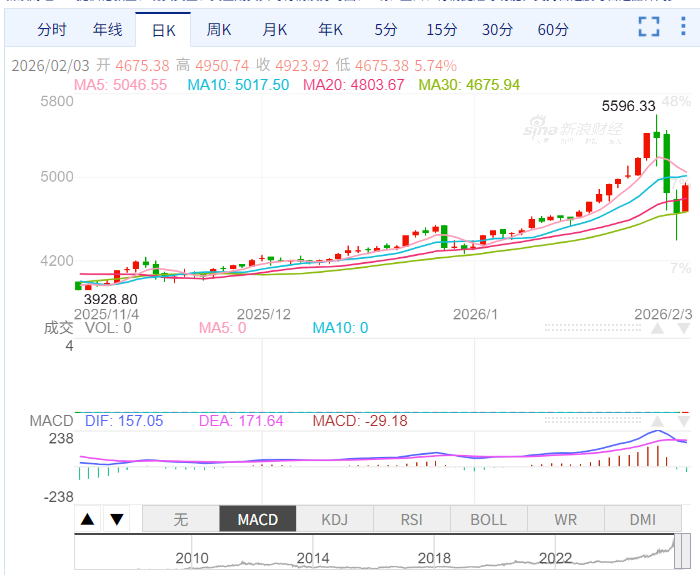Open fullscreen chart view icon

[649, 27]
